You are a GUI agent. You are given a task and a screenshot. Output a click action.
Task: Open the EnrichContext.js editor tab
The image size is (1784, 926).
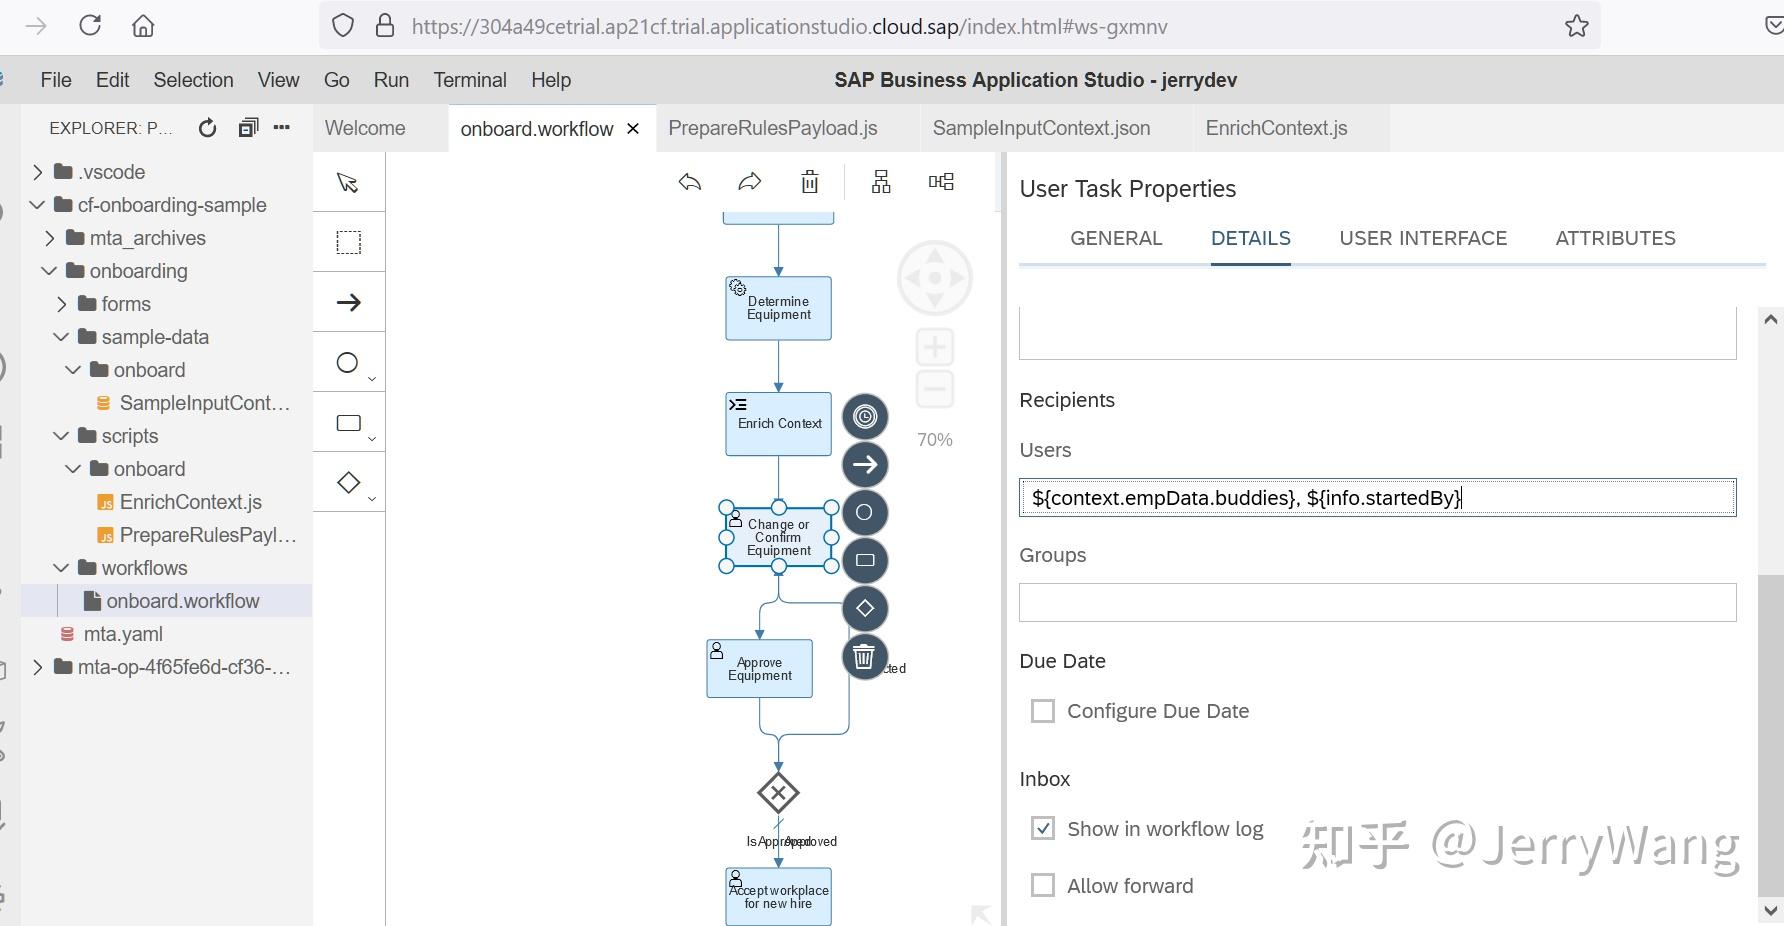coord(1277,127)
